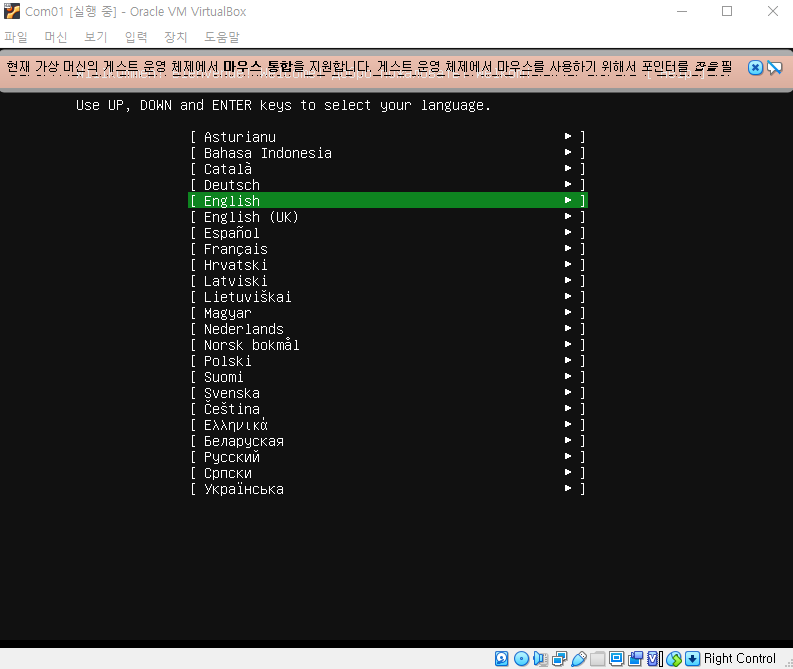Click the CPU virtualization status icon
This screenshot has height=669, width=793.
click(x=655, y=658)
